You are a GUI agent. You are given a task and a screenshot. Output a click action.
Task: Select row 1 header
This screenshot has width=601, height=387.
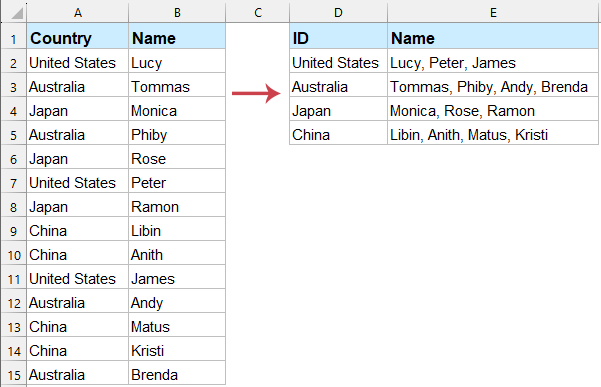point(14,39)
